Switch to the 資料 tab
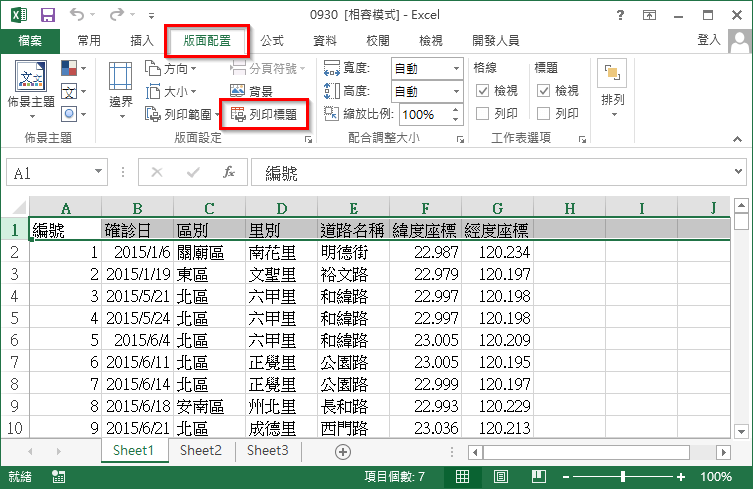The height and width of the screenshot is (489, 753). click(325, 41)
